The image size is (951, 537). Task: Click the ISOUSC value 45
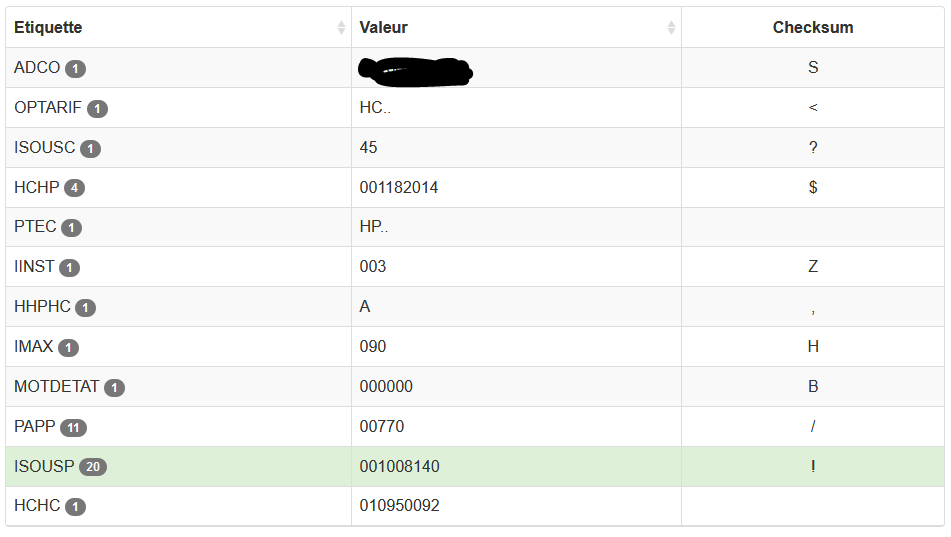(368, 147)
